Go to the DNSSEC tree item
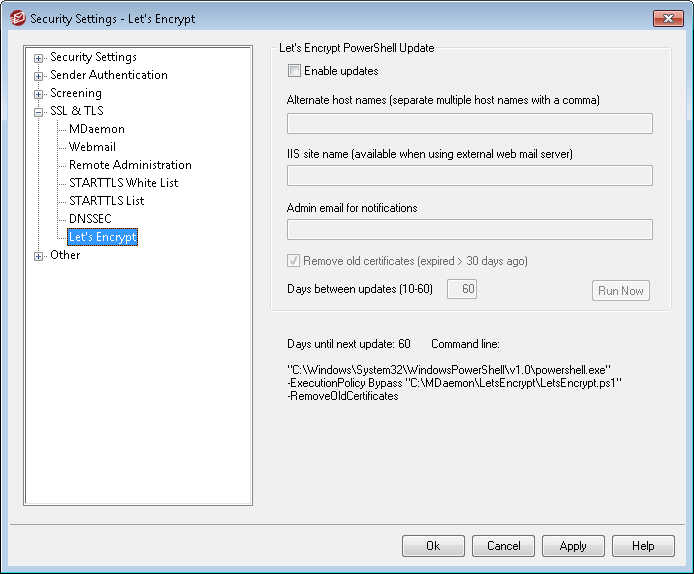The width and height of the screenshot is (694, 574). point(91,219)
